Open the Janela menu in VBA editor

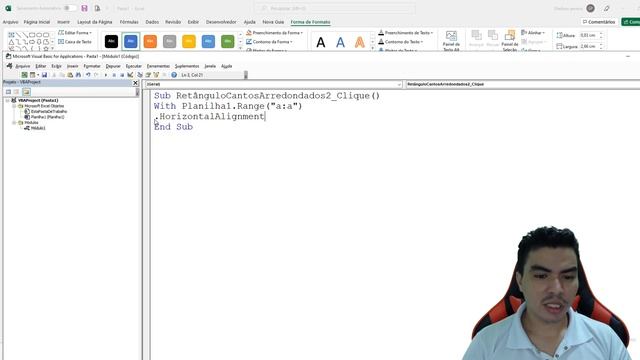click(x=210, y=66)
